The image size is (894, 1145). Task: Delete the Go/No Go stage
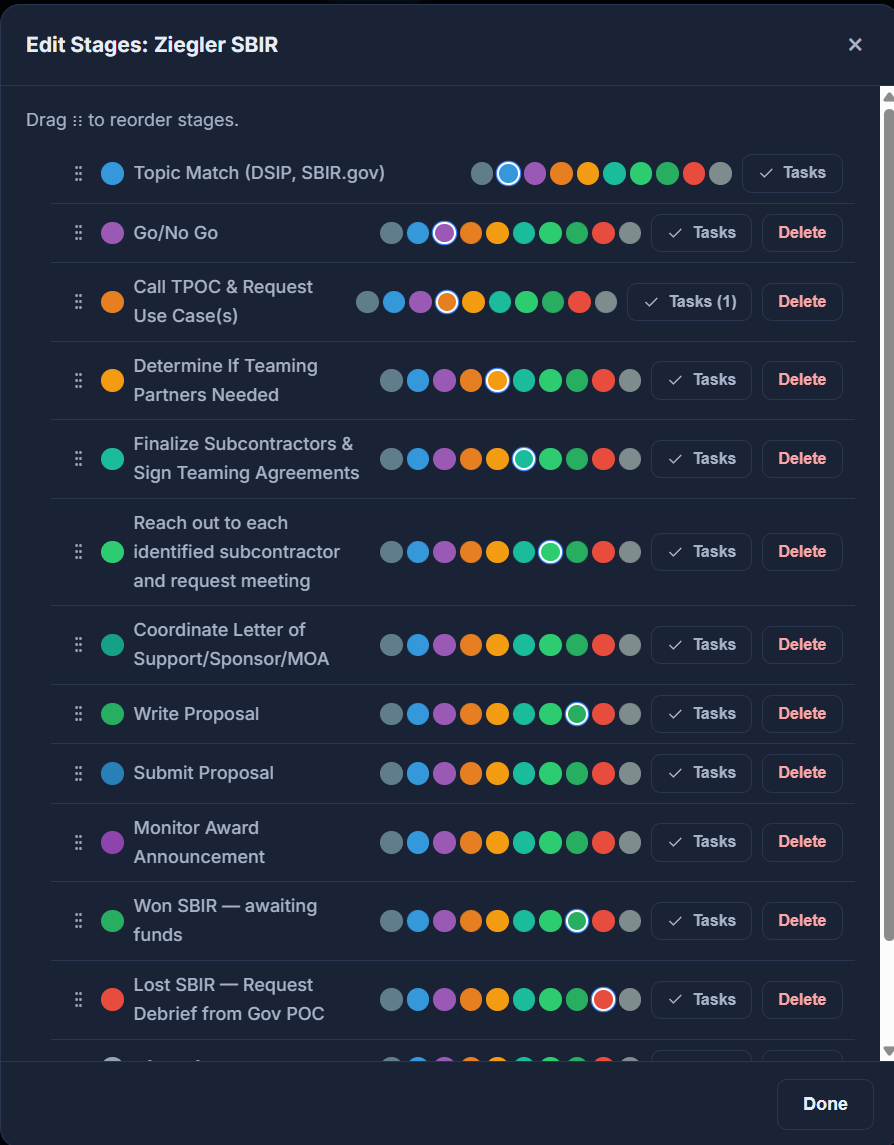802,233
